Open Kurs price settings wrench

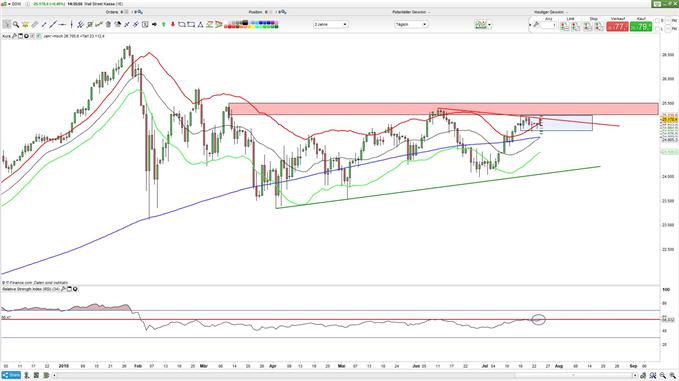pos(14,36)
